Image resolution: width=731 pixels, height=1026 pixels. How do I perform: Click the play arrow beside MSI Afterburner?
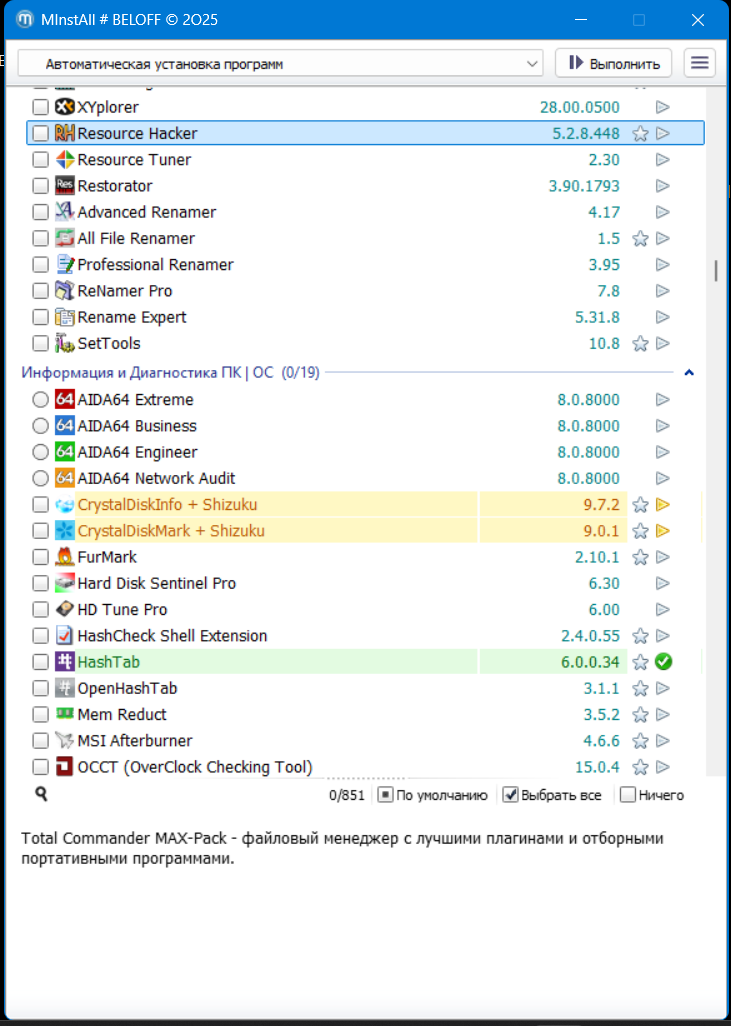662,741
